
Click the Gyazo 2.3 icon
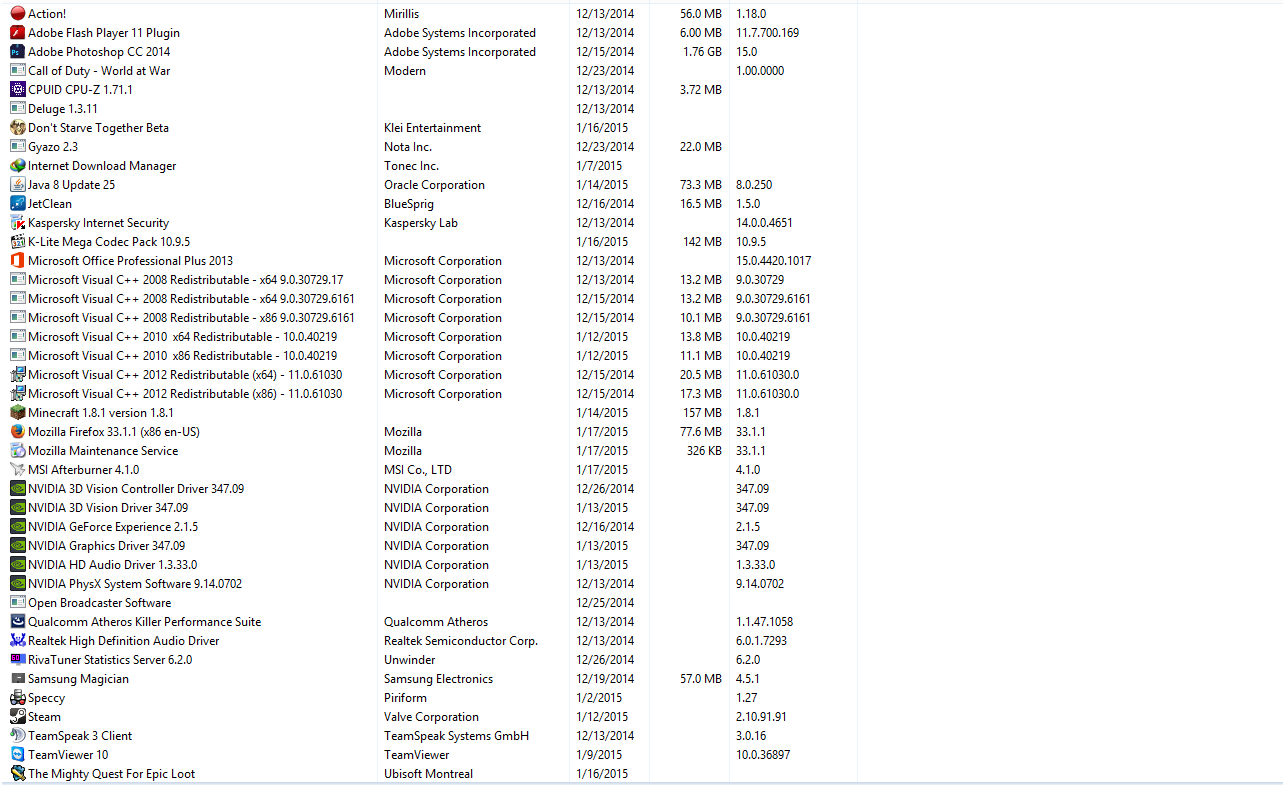(x=18, y=147)
